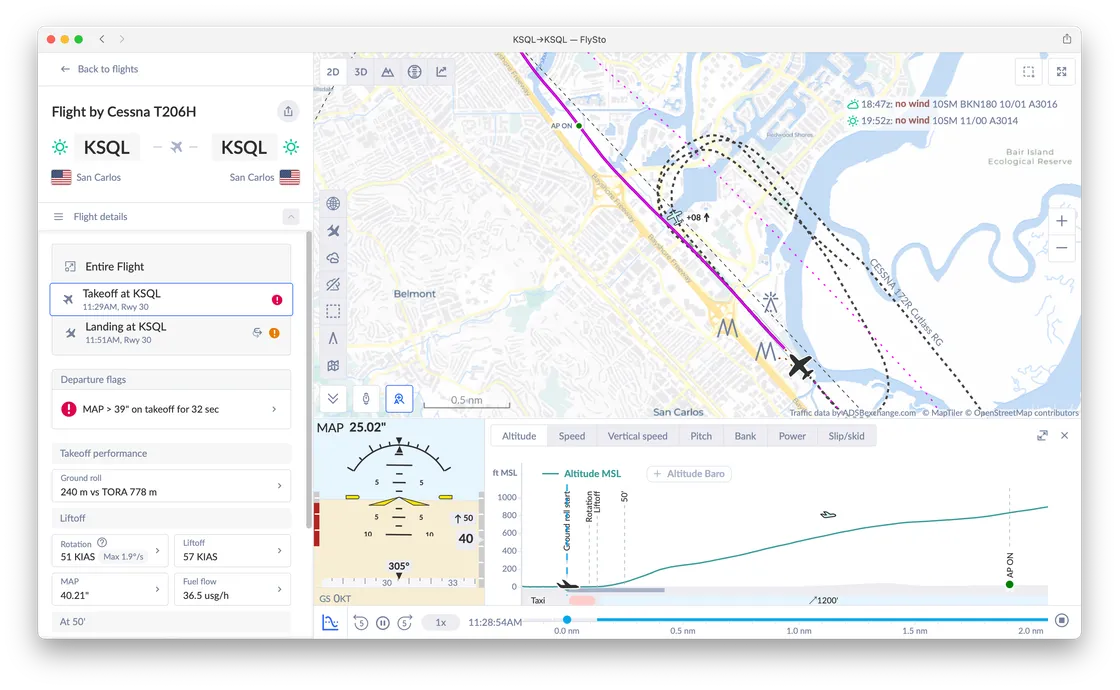1120x690 pixels.
Task: Click the AP ON green marker on altitude chart
Action: [x=1009, y=584]
